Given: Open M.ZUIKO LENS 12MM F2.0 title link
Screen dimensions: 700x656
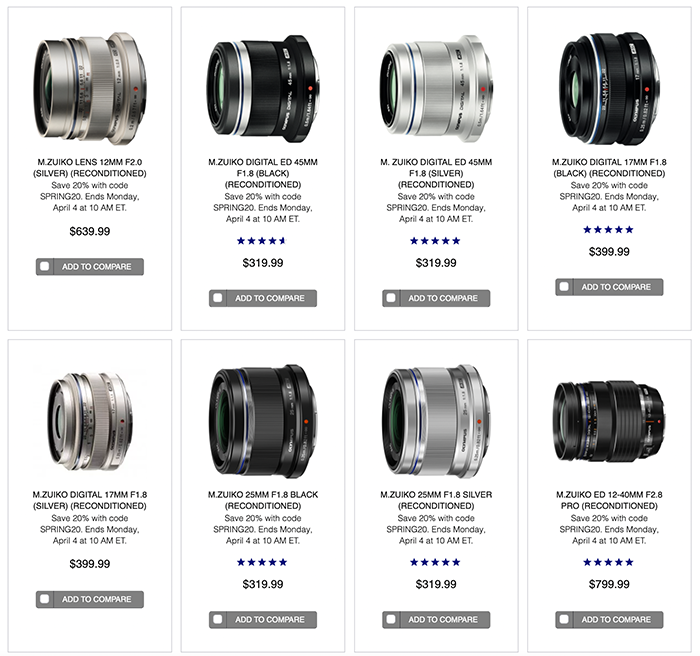Looking at the screenshot, I should (90, 167).
